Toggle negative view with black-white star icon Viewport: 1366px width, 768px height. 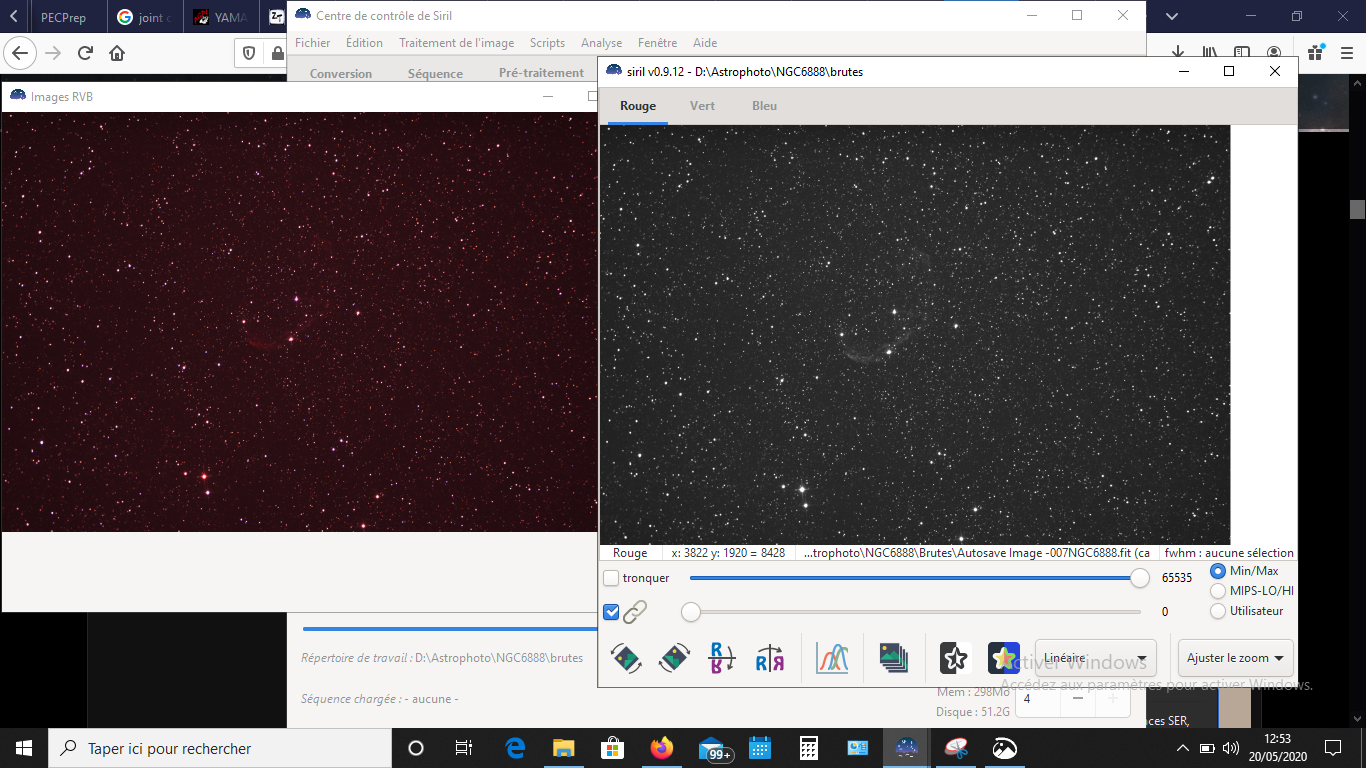955,658
